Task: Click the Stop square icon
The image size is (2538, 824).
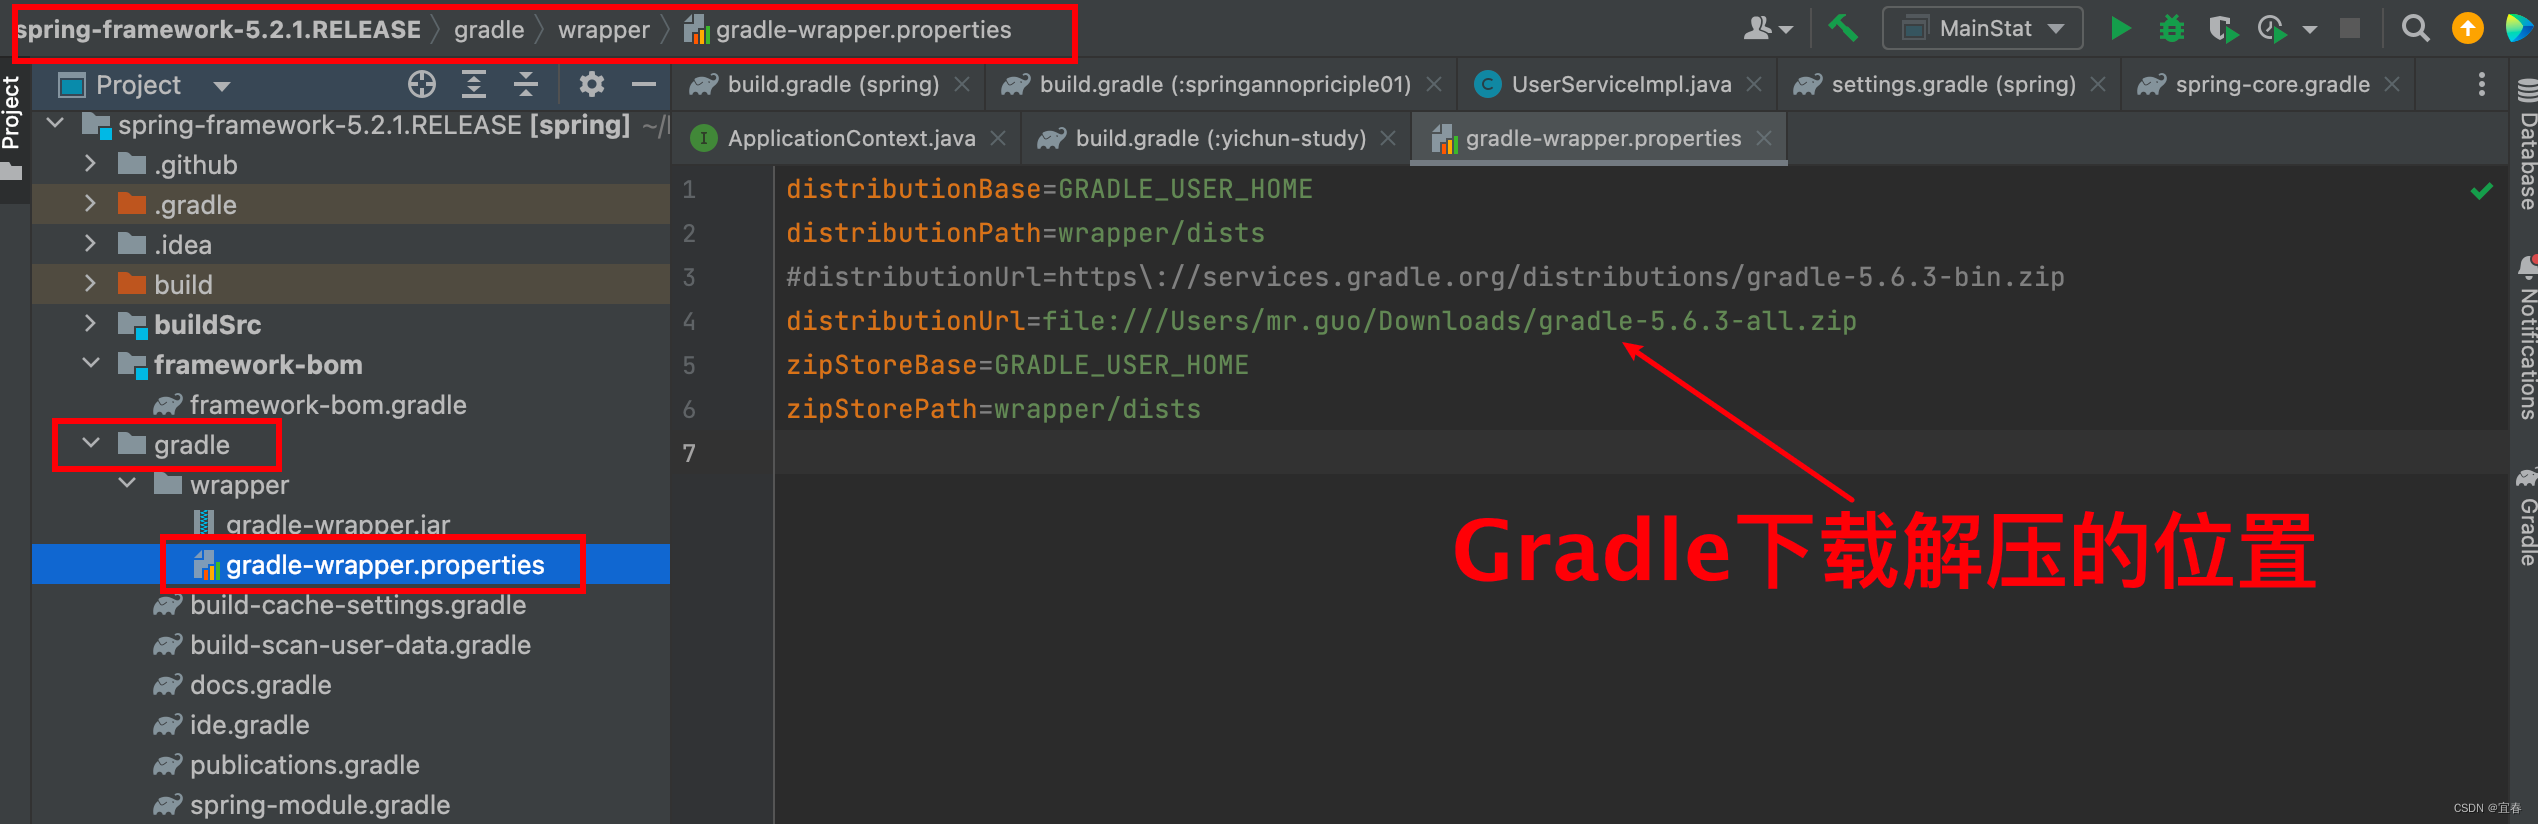Action: [2350, 28]
